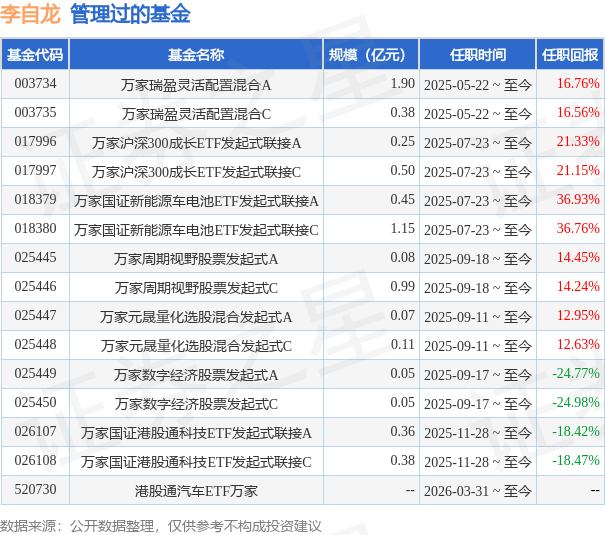This screenshot has width=605, height=535.
Task: Click the 基金代码 column header
Action: click(x=35, y=55)
